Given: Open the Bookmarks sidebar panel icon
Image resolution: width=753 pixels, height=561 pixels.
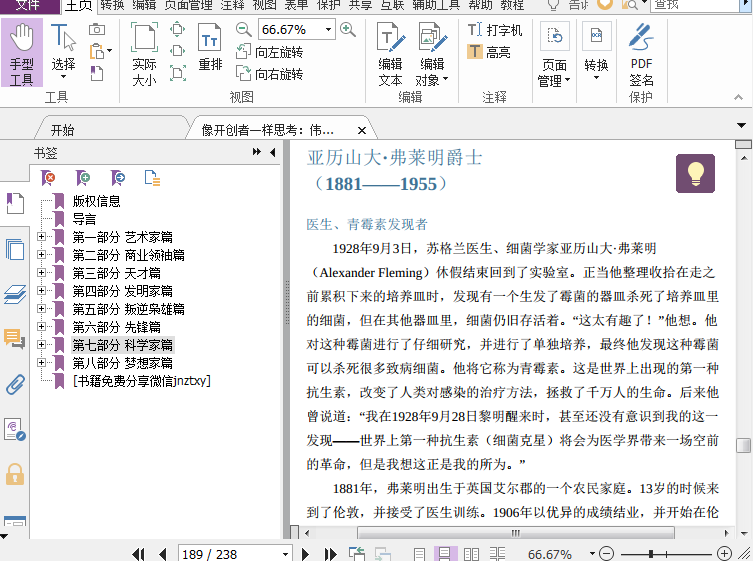Looking at the screenshot, I should pos(15,204).
